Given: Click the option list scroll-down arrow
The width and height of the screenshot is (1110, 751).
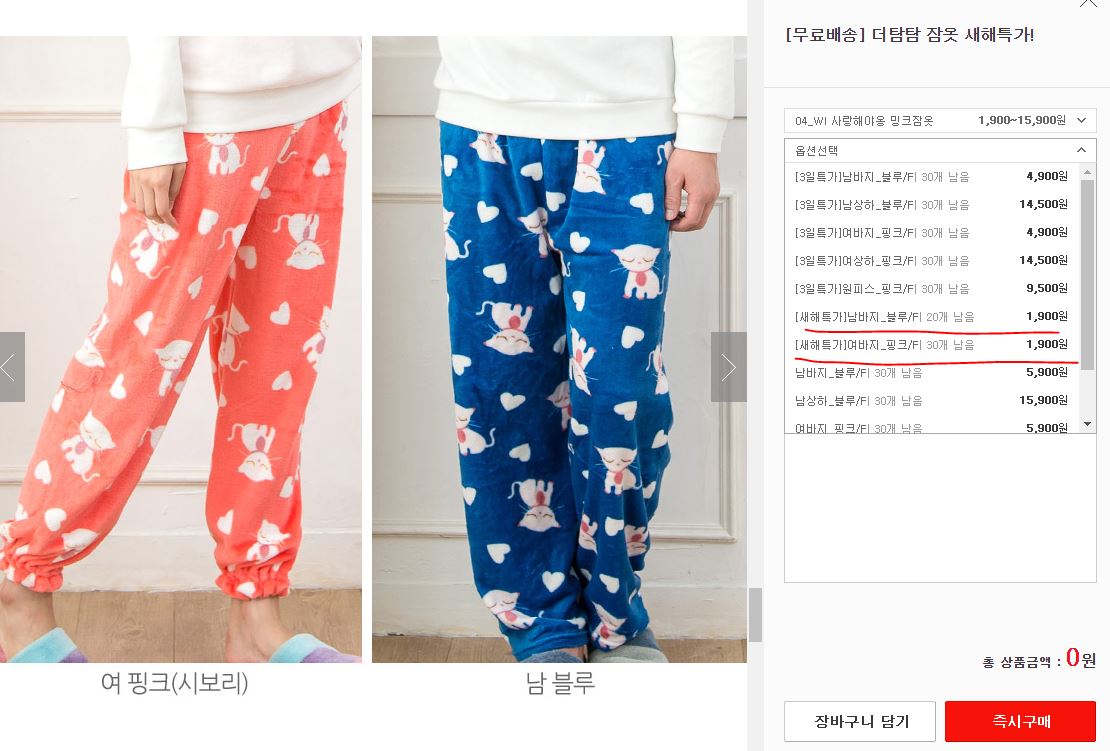Looking at the screenshot, I should tap(1087, 424).
